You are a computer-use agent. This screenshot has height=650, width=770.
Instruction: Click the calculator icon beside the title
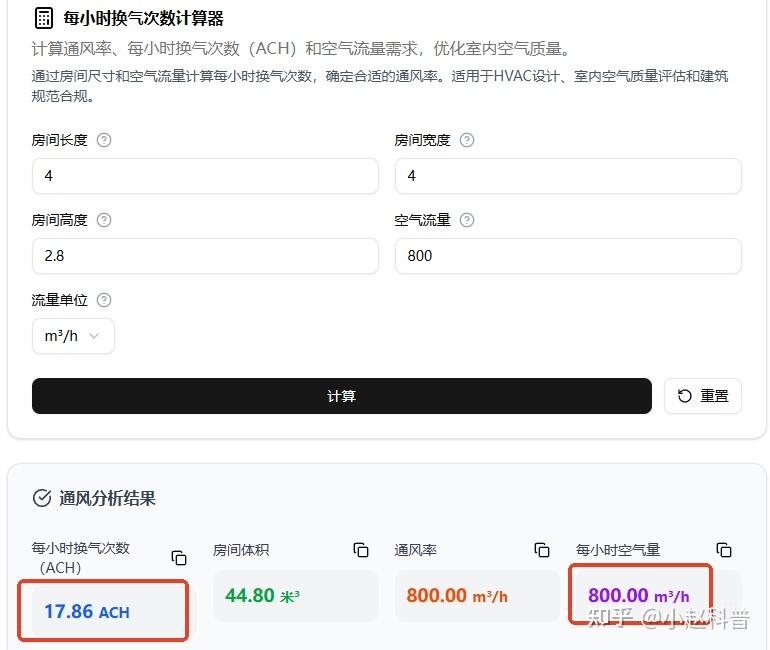point(43,18)
